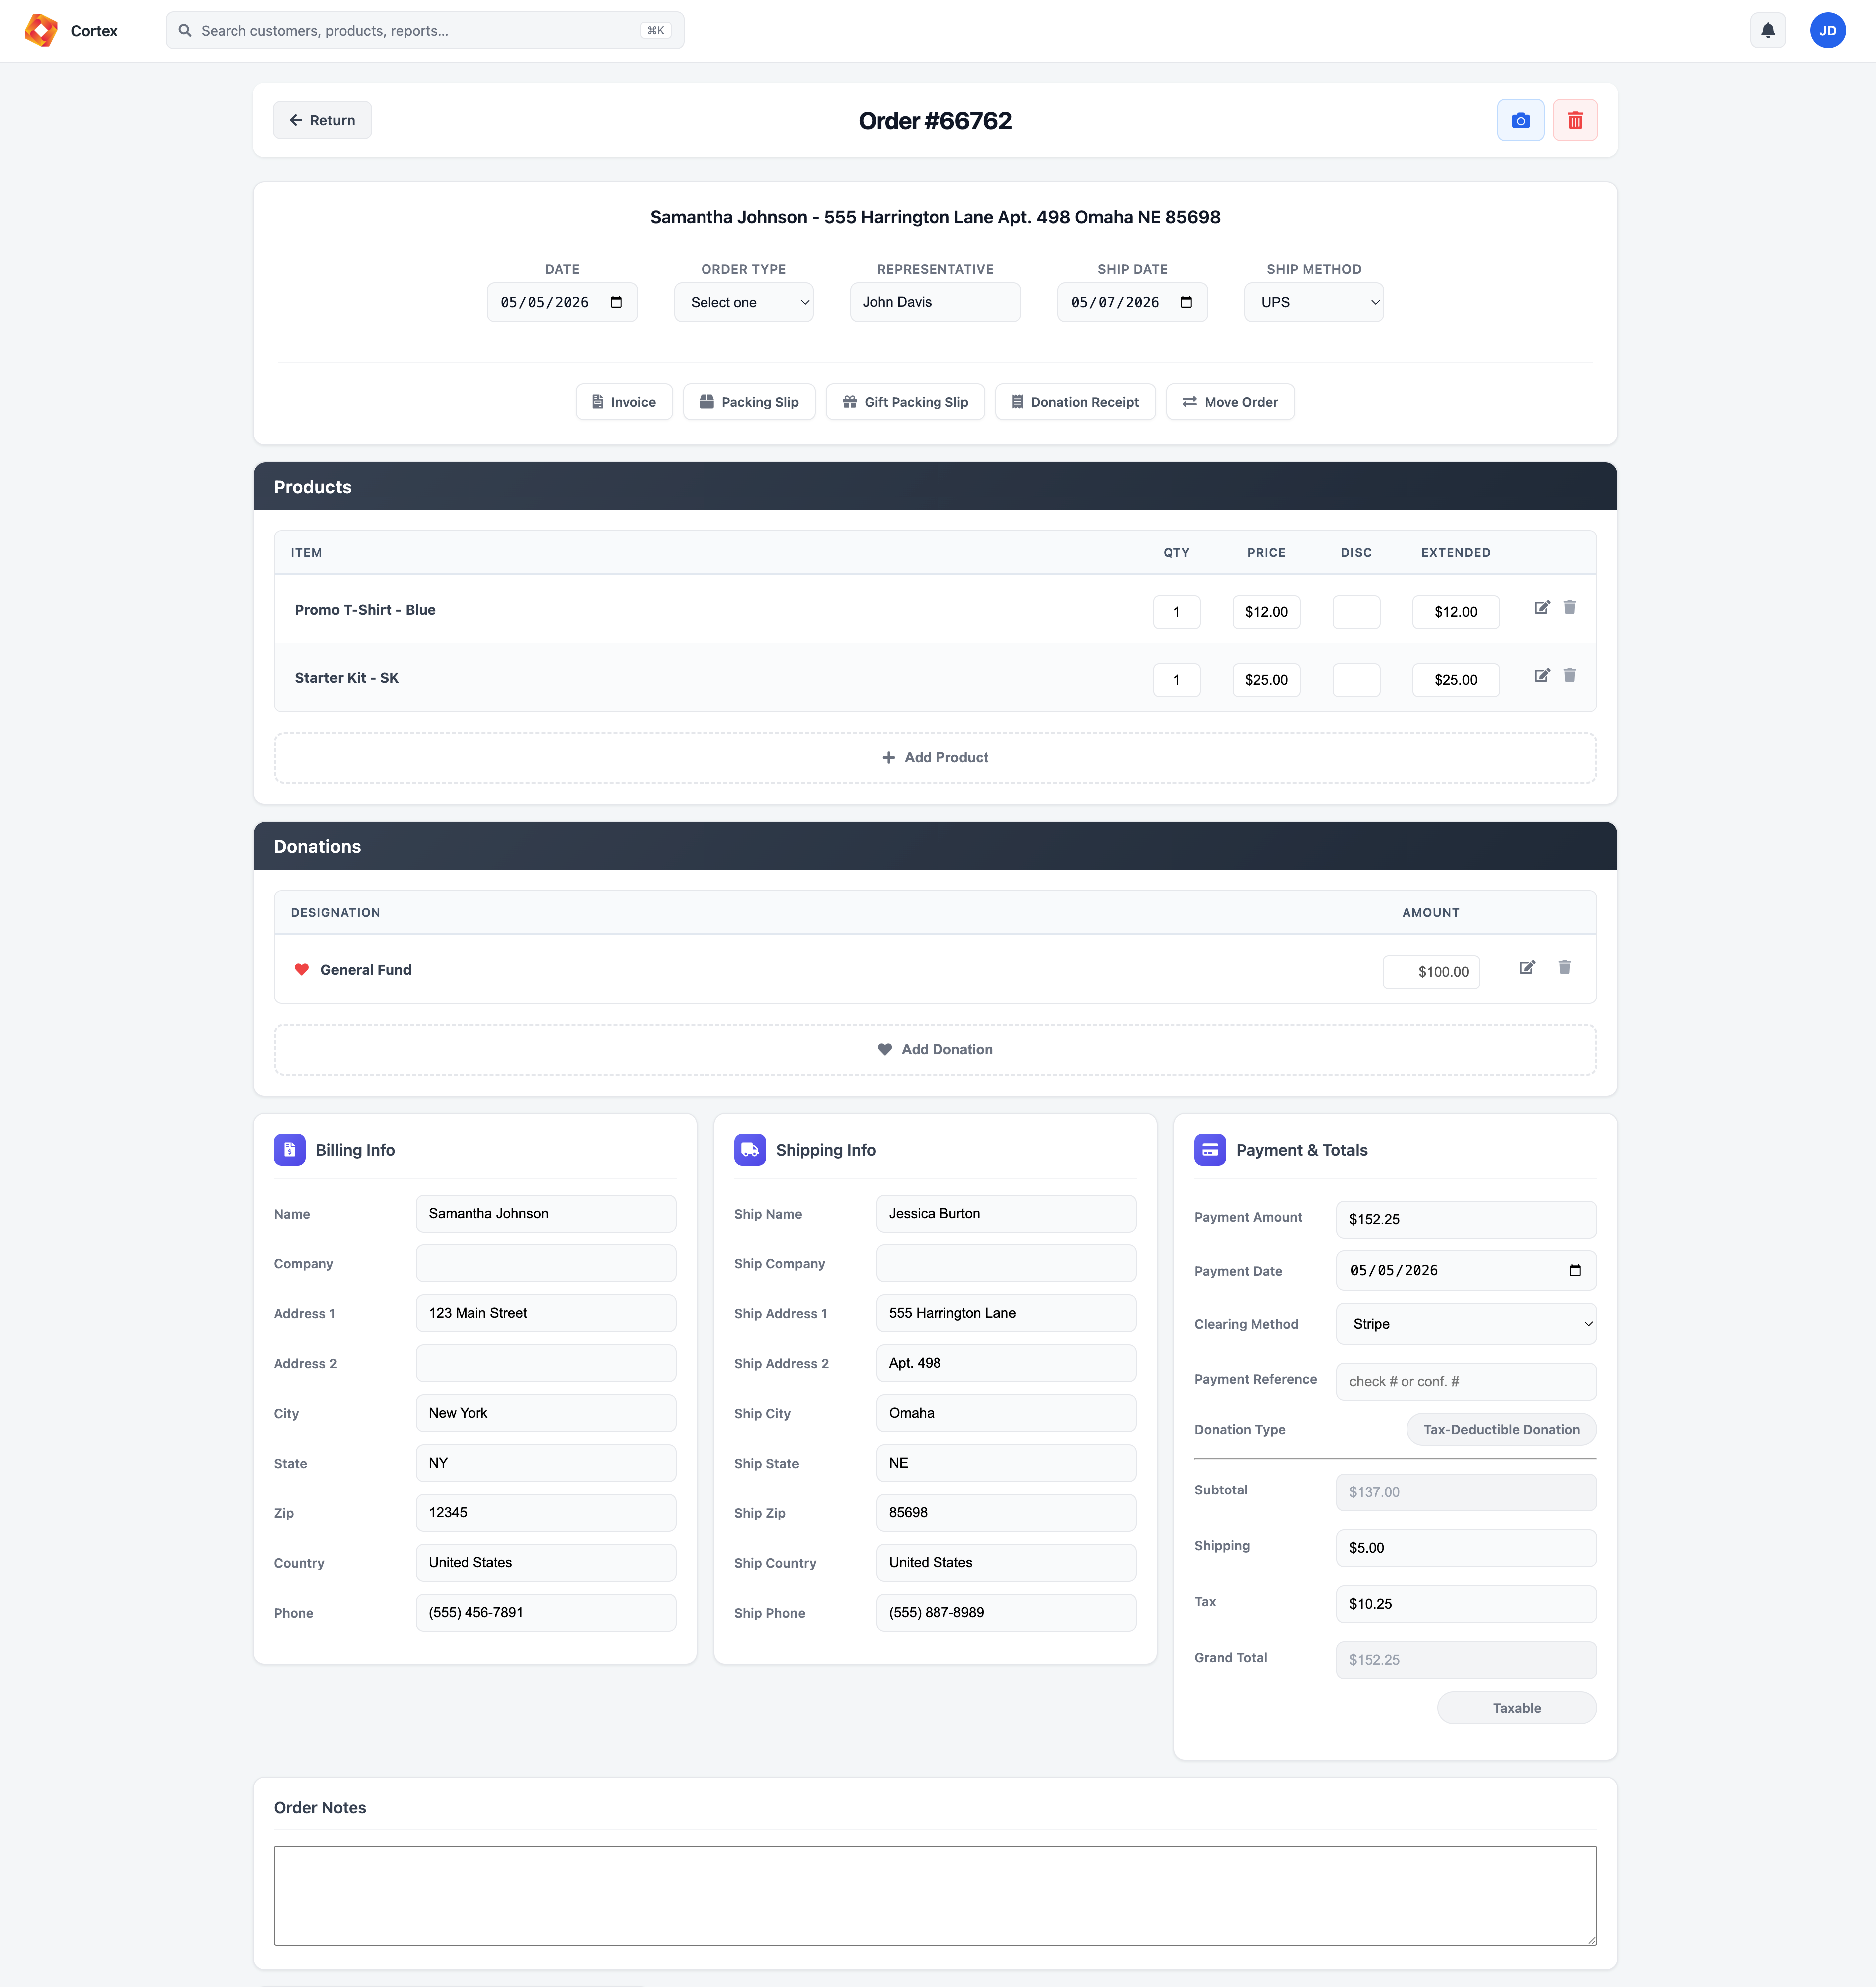The height and width of the screenshot is (1987, 1876).
Task: Click the billing City field New York
Action: click(546, 1413)
